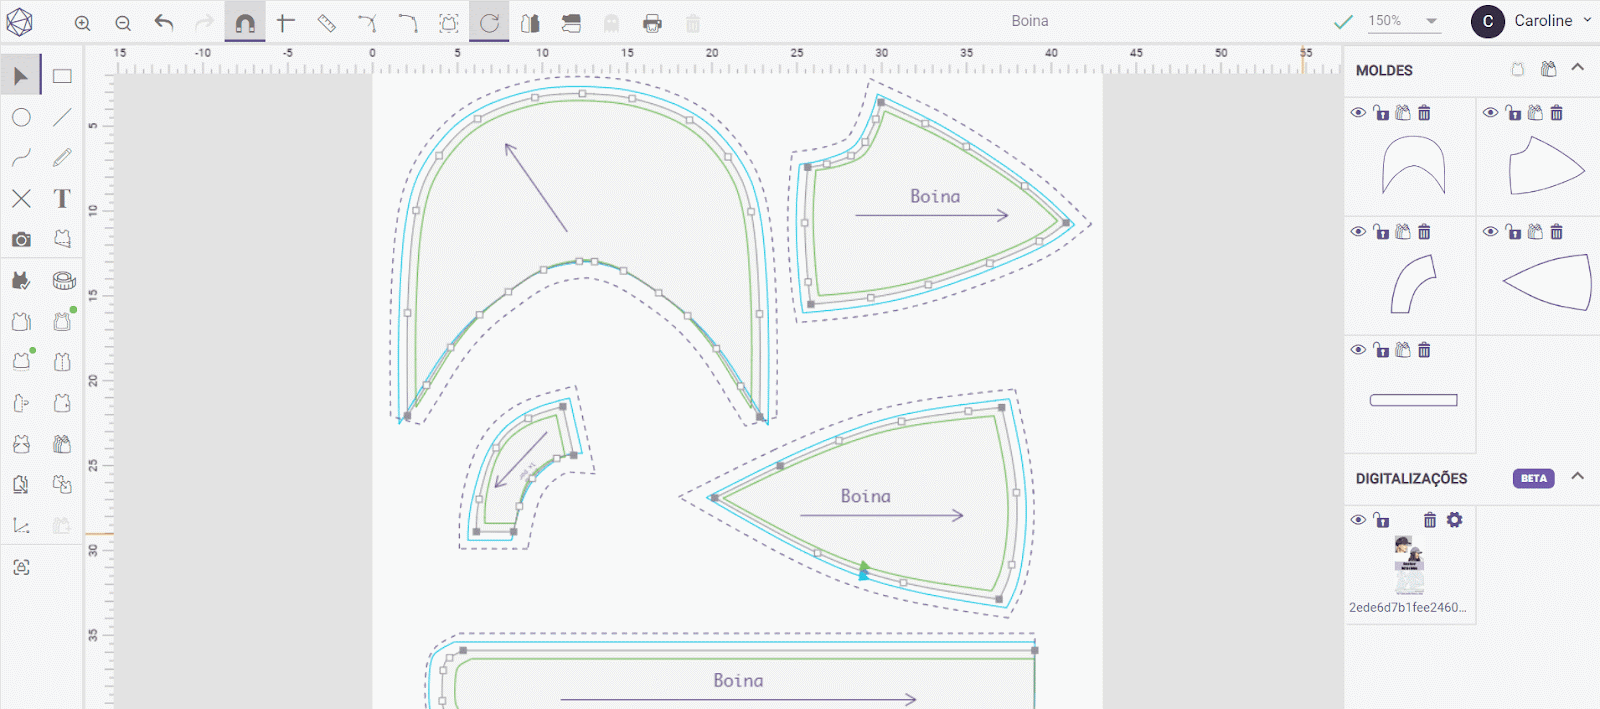This screenshot has height=709, width=1600.
Task: Undo the last action
Action: click(x=164, y=23)
